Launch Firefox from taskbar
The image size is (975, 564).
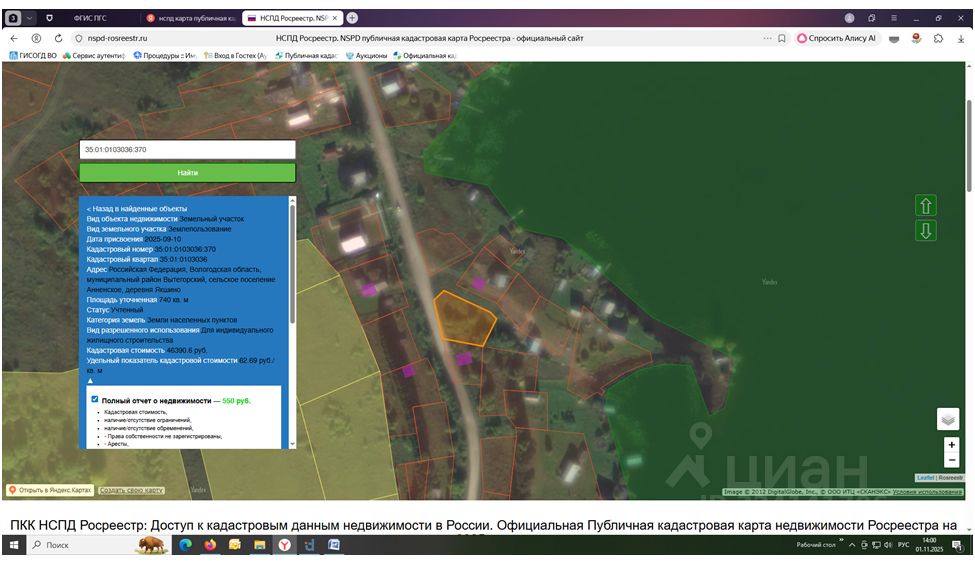(210, 545)
